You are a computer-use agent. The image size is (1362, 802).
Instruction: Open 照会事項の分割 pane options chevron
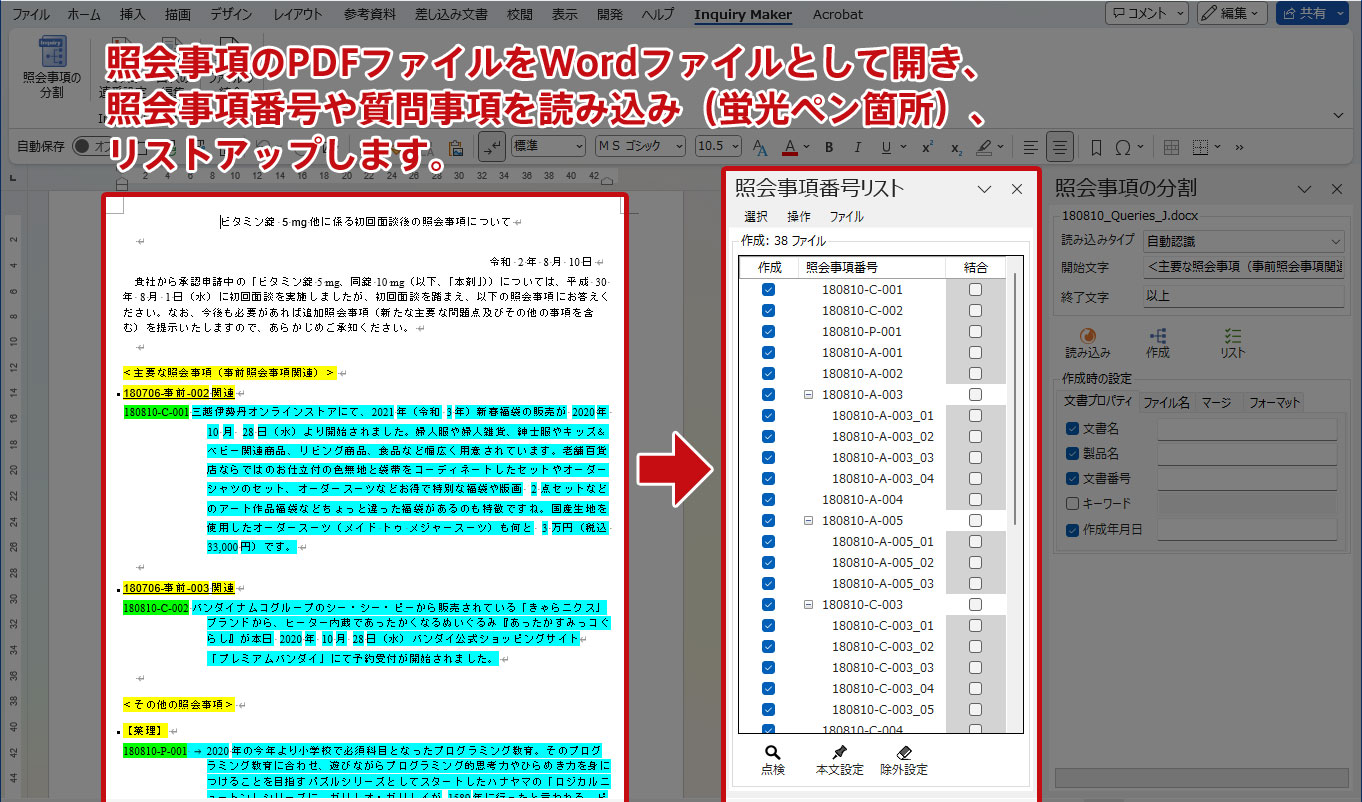coord(1304,189)
